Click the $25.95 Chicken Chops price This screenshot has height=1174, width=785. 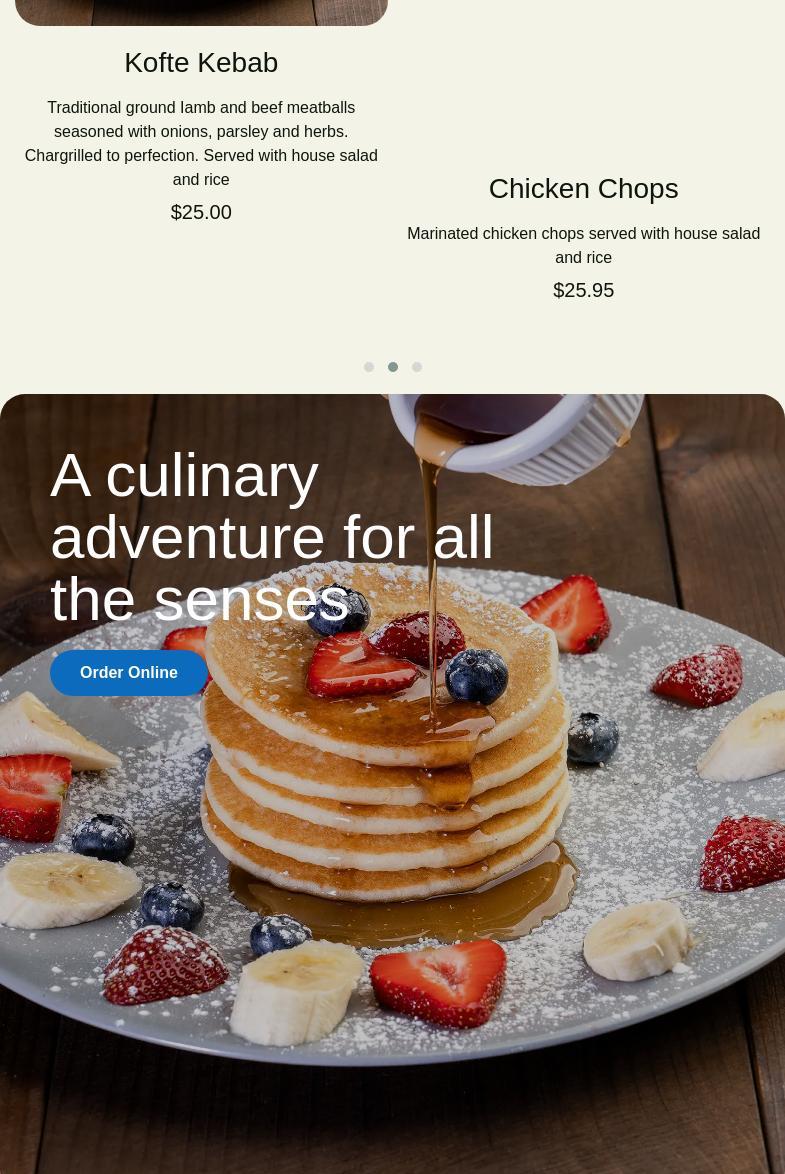(x=584, y=290)
